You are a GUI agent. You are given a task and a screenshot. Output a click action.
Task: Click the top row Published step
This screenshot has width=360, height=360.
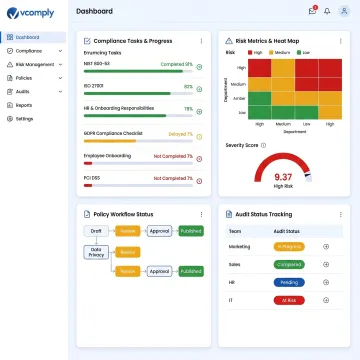coord(191,231)
